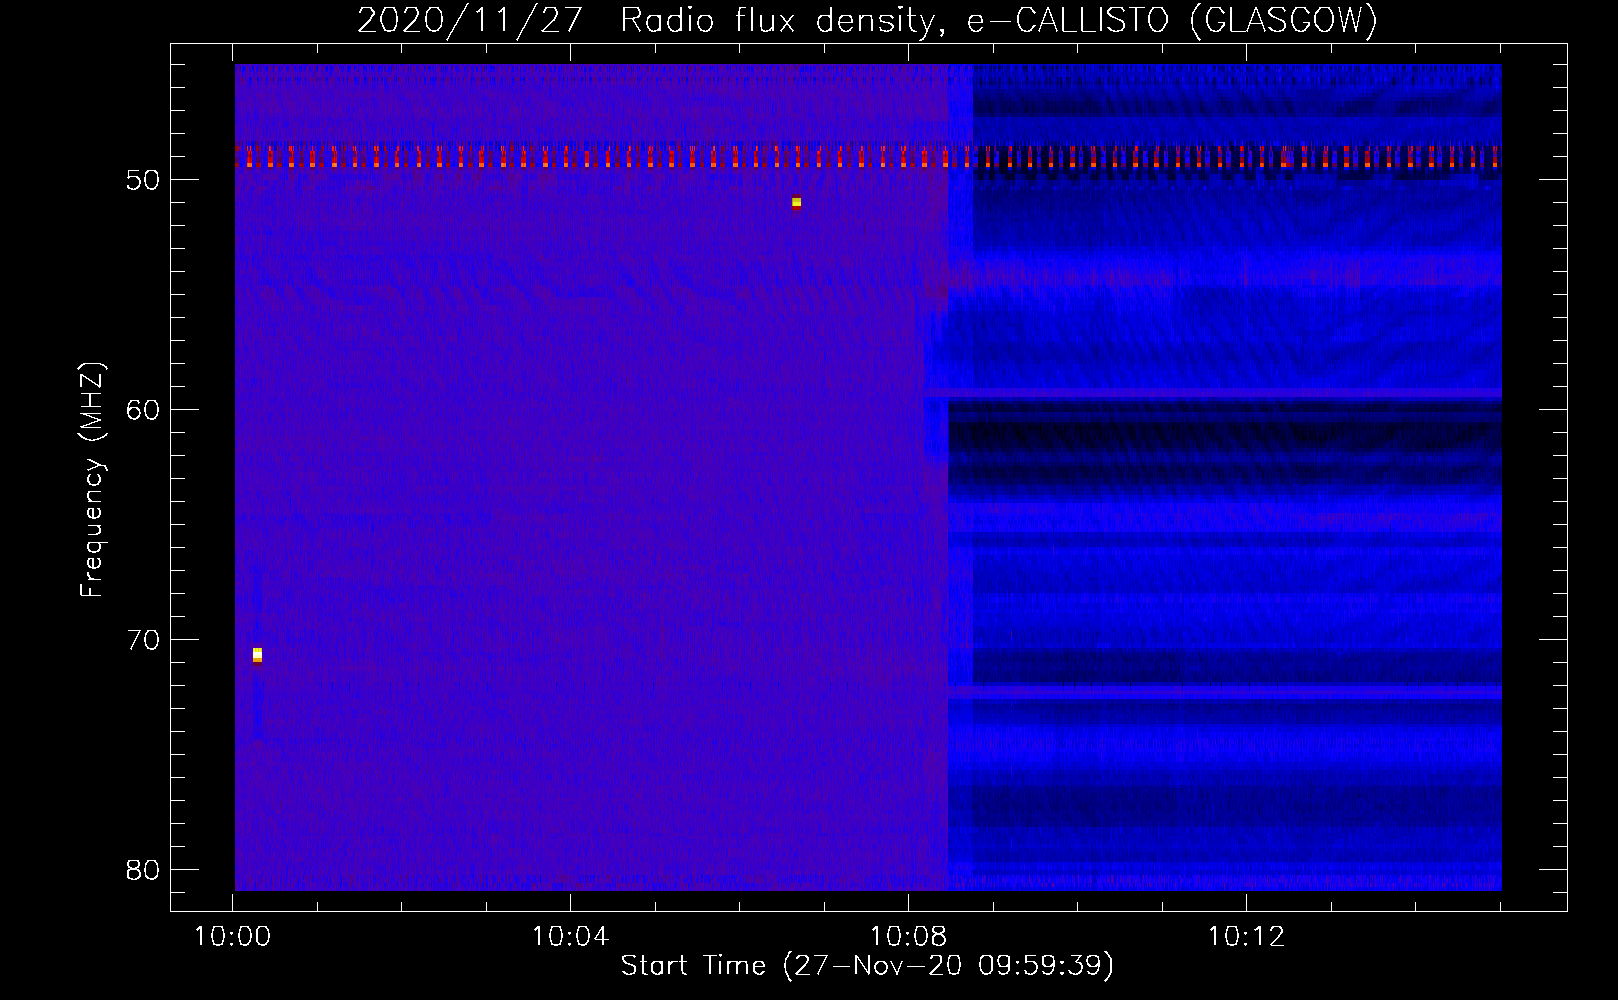
Task: Click the '60' frequency tick label
Action: point(145,410)
